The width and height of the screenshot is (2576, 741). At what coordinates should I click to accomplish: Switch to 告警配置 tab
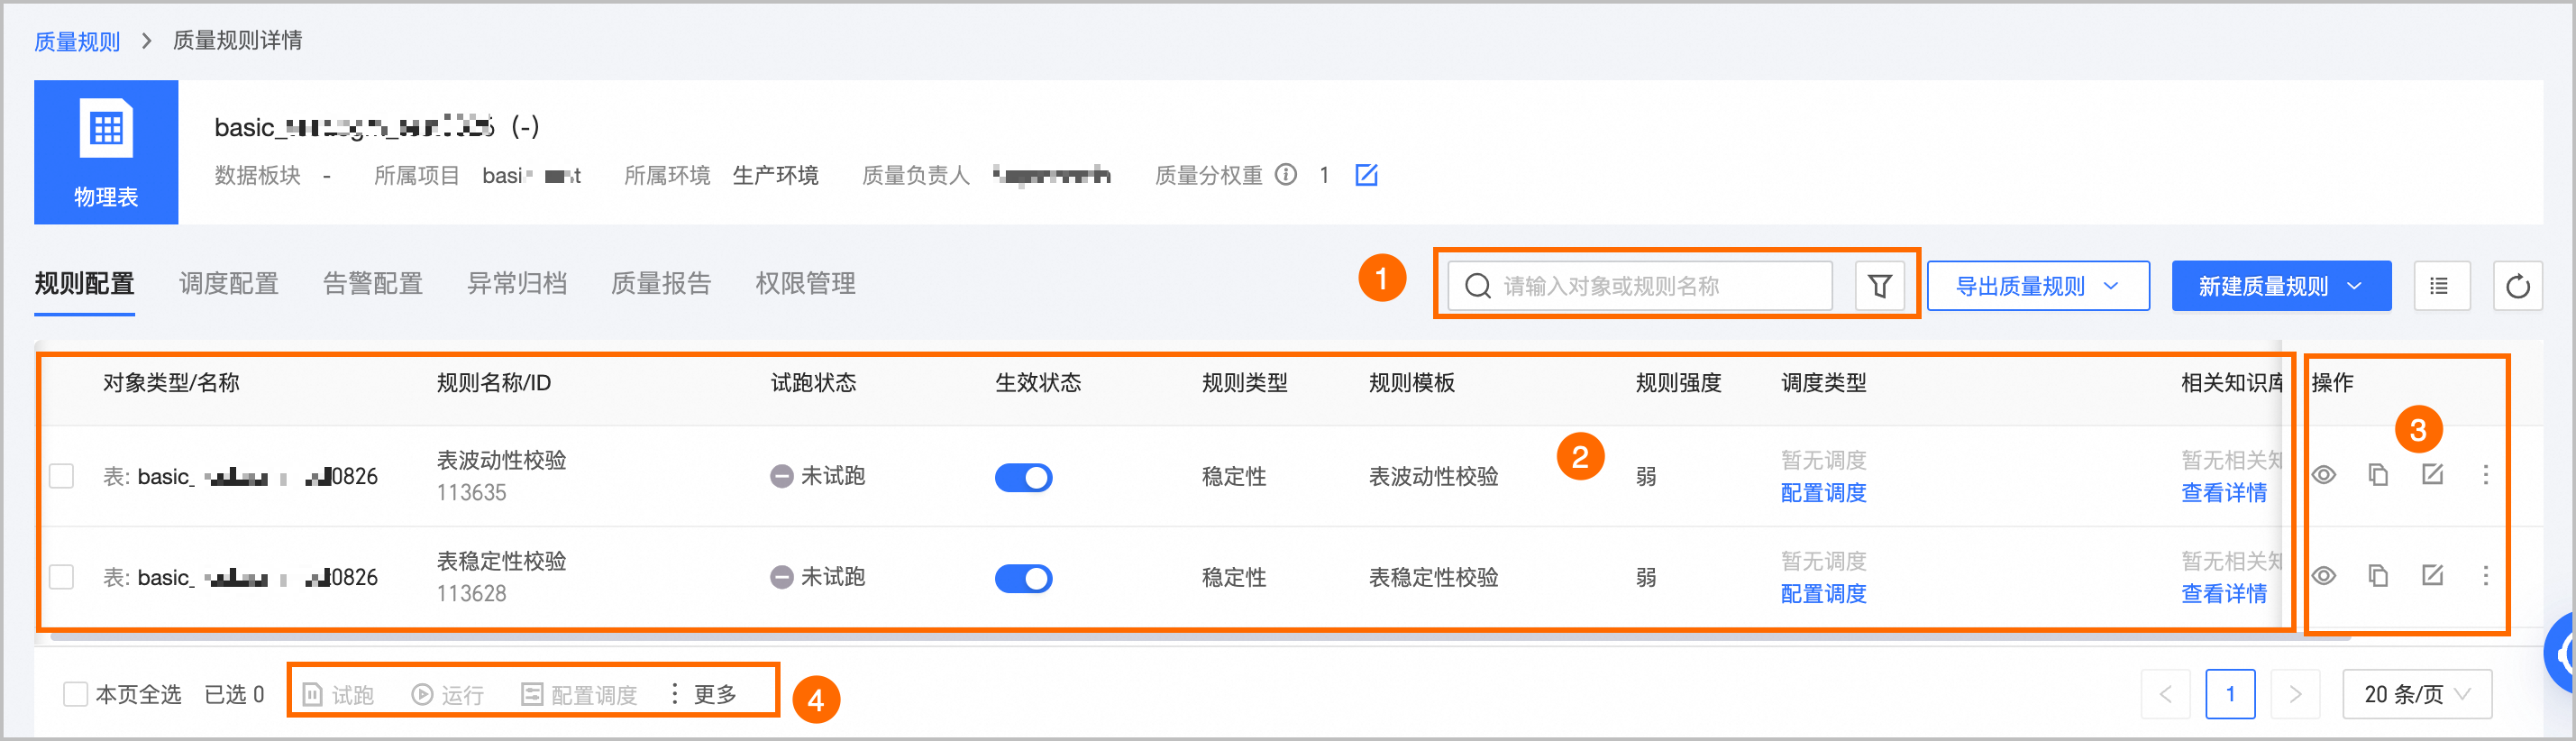point(373,283)
